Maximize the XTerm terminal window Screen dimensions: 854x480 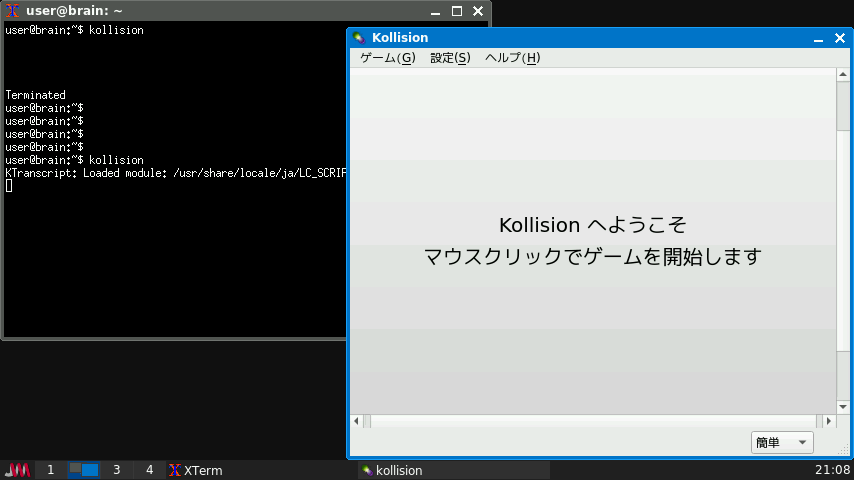457,12
